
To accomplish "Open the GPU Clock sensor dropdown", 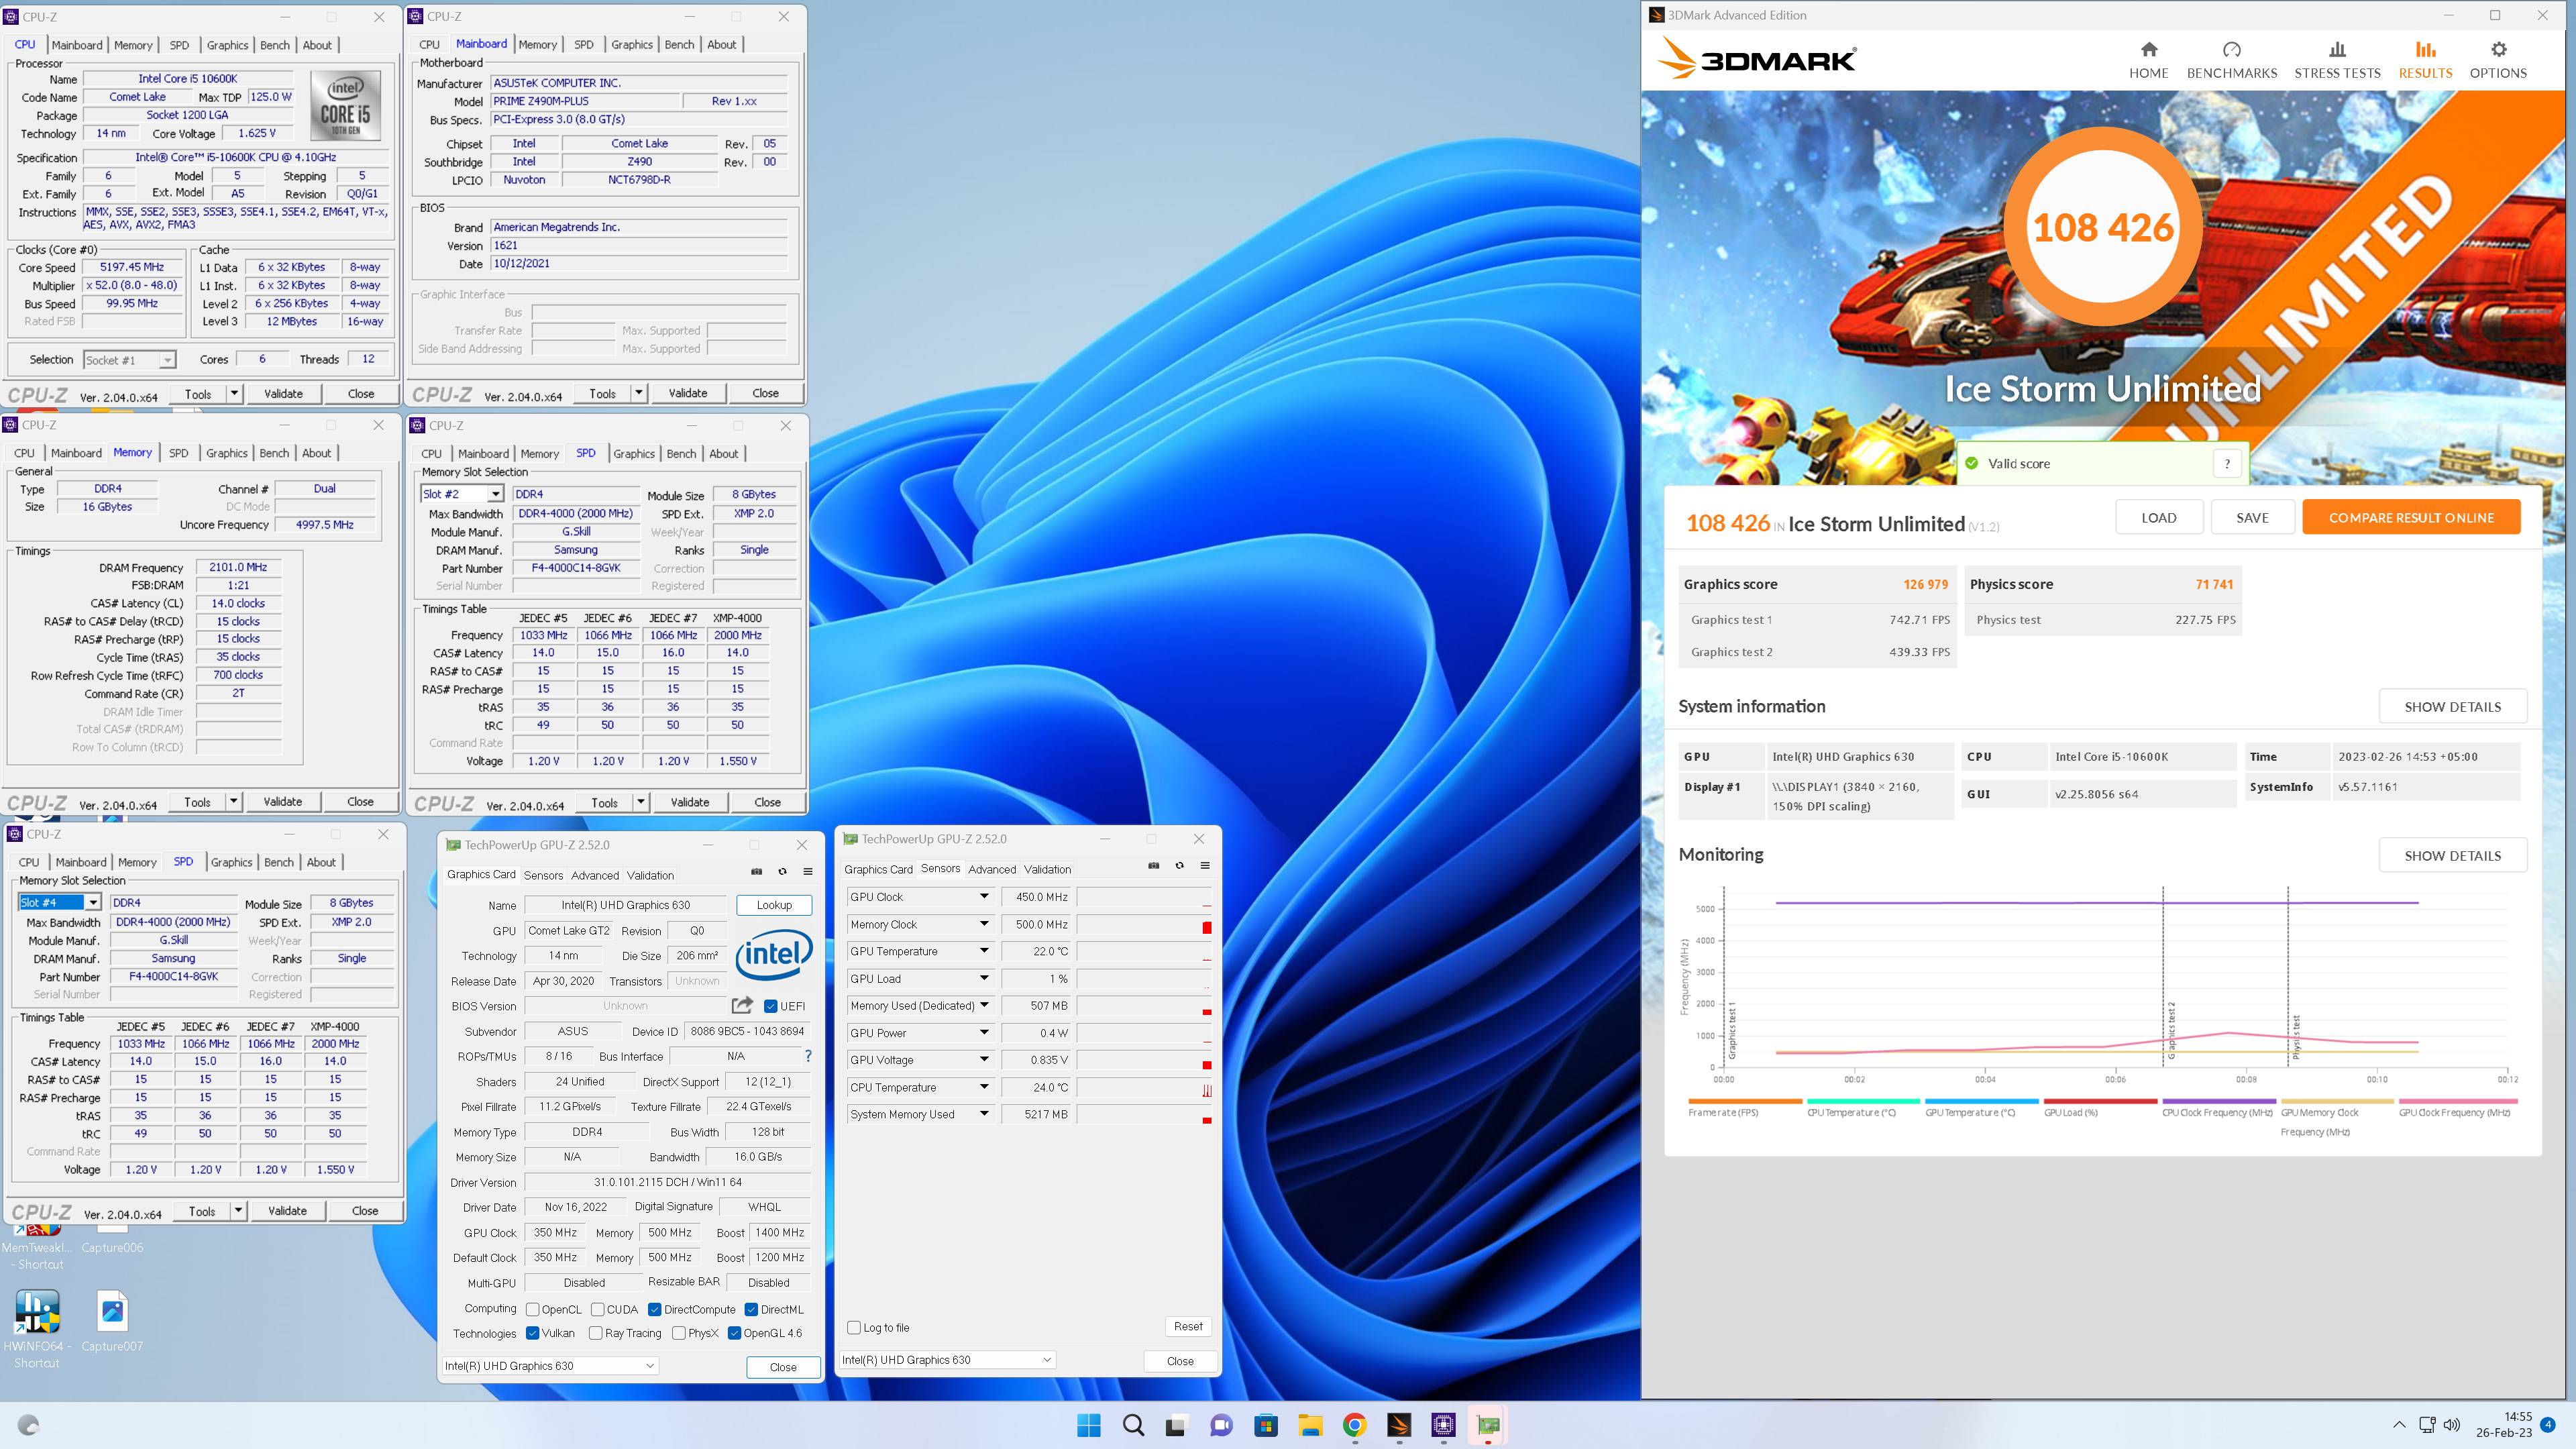I will pos(984,896).
